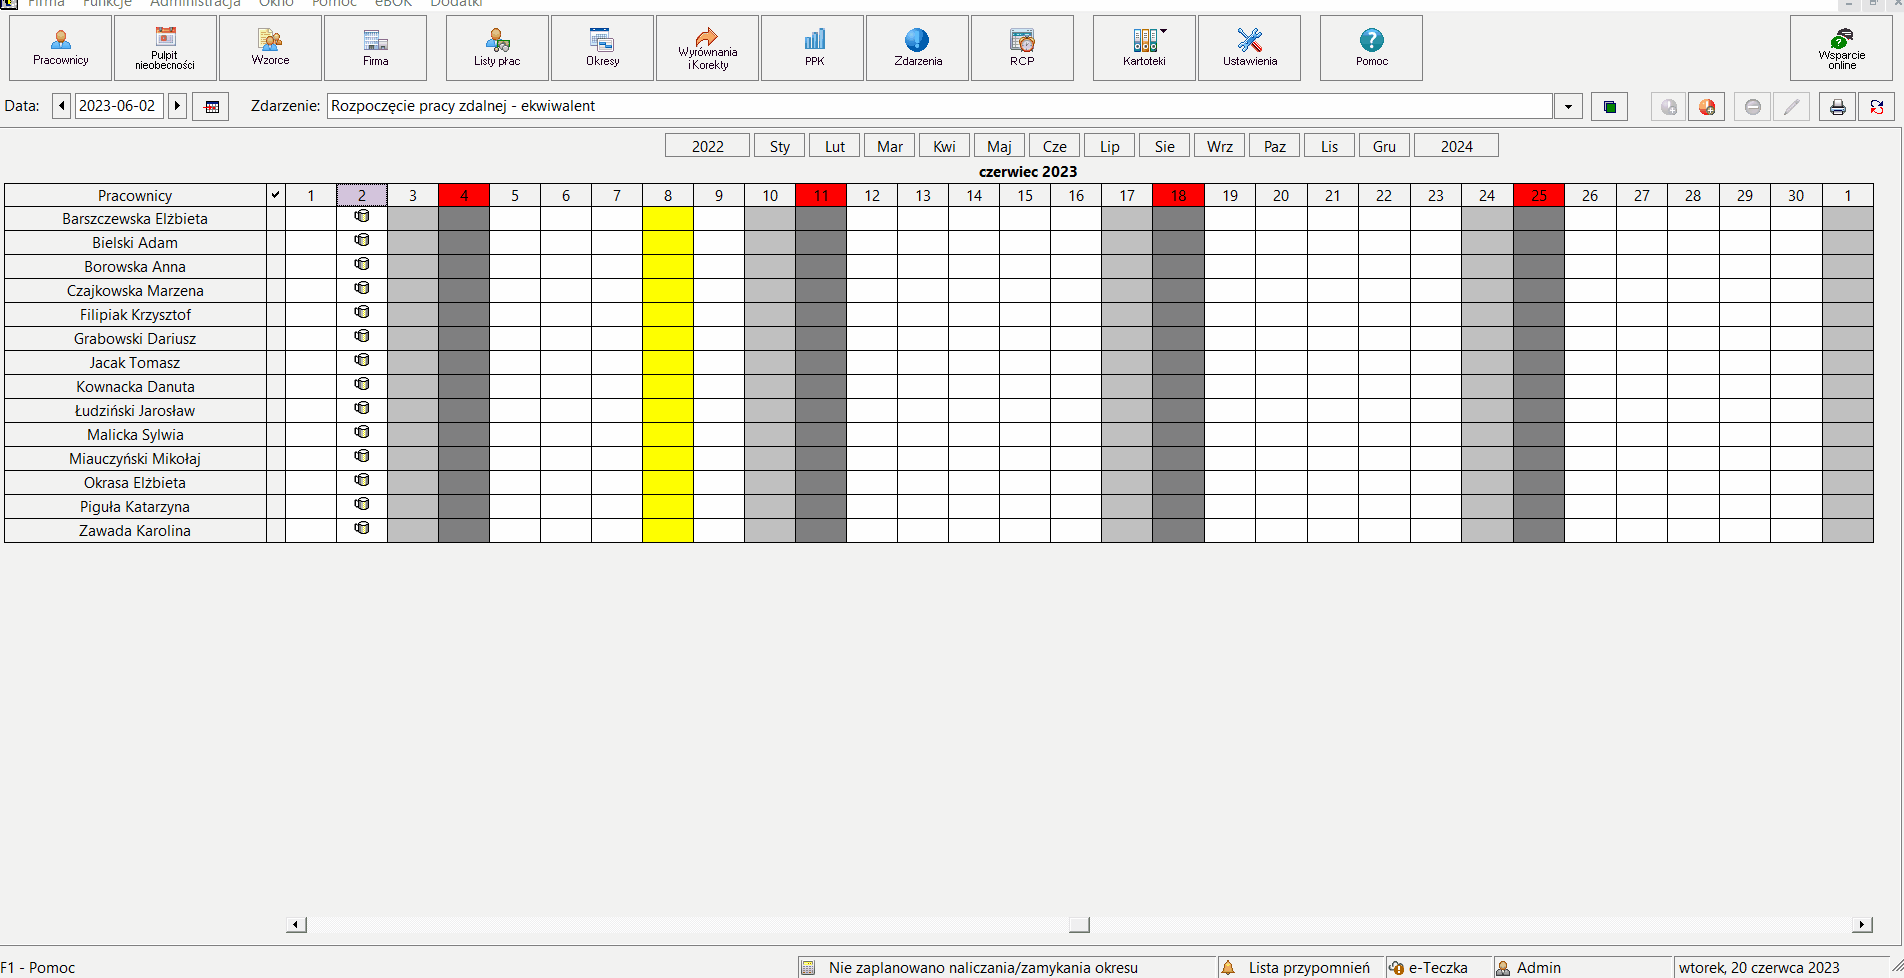
Task: Open the Pracownicy module
Action: pos(61,48)
